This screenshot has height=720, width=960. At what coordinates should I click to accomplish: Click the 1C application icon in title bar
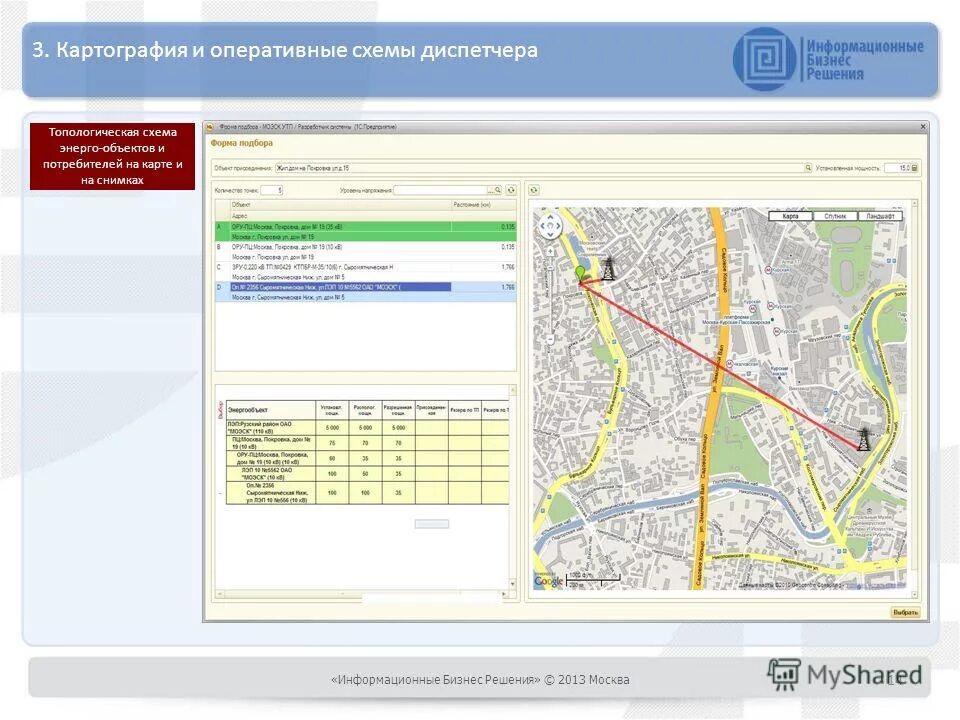click(x=210, y=127)
